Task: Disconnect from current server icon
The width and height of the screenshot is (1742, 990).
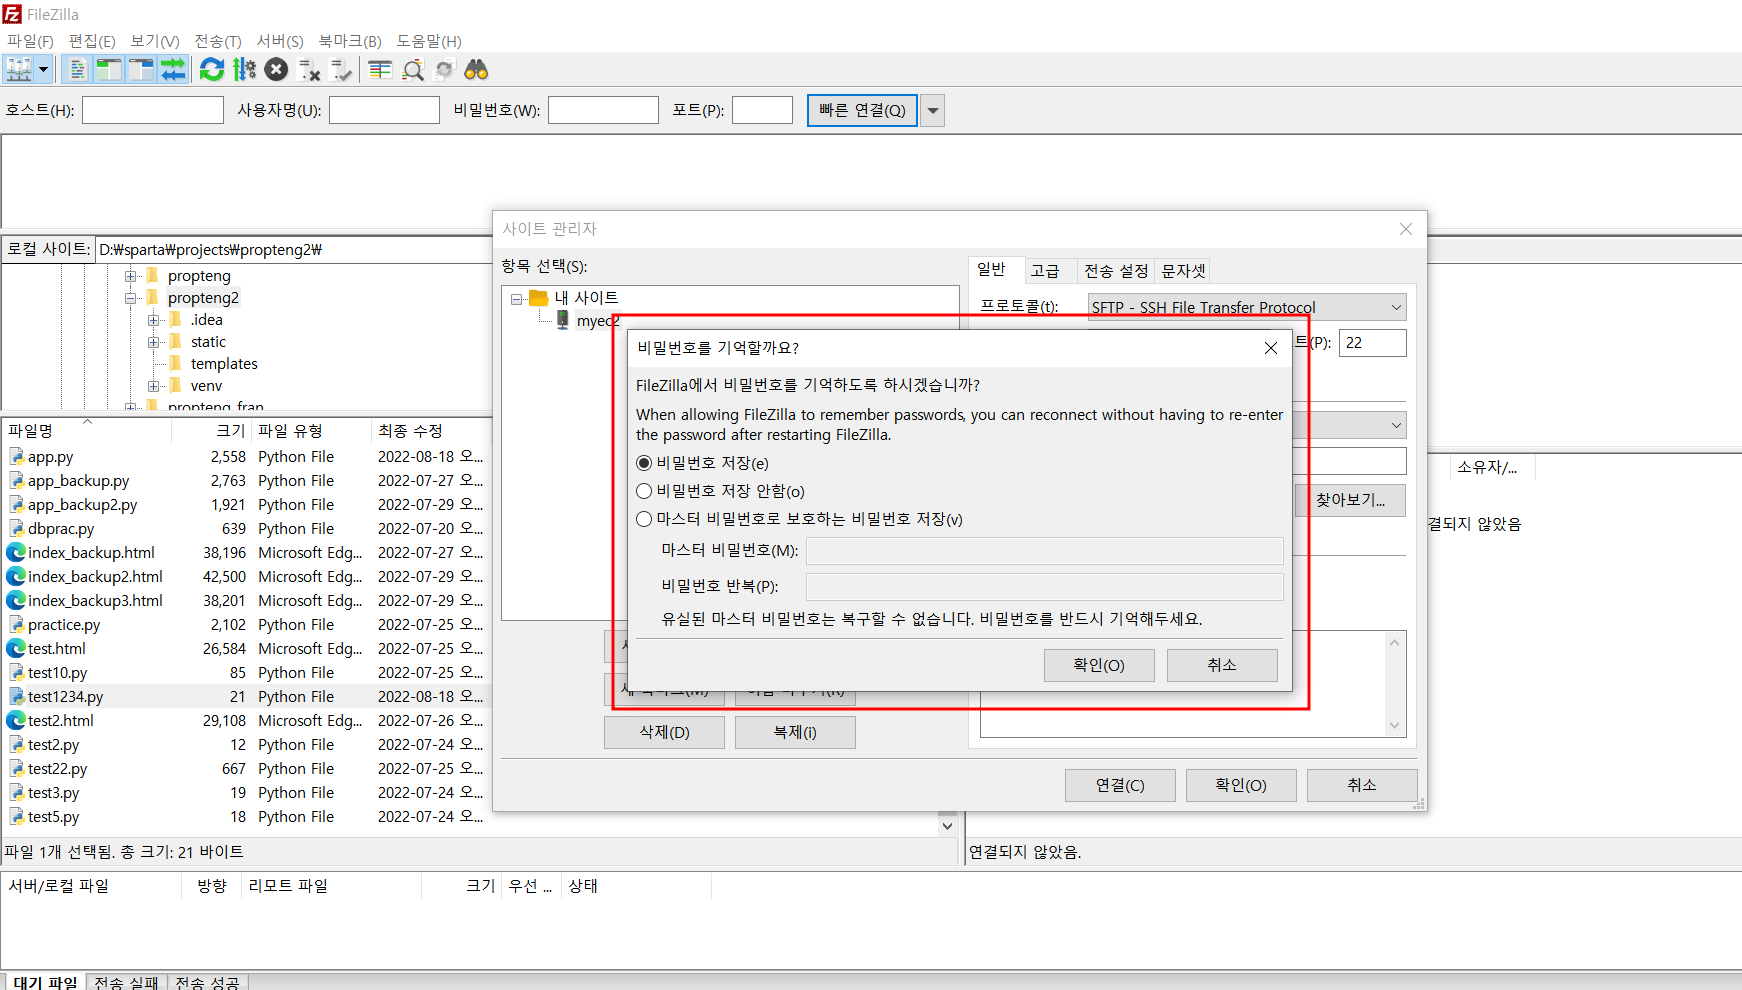Action: click(x=310, y=69)
